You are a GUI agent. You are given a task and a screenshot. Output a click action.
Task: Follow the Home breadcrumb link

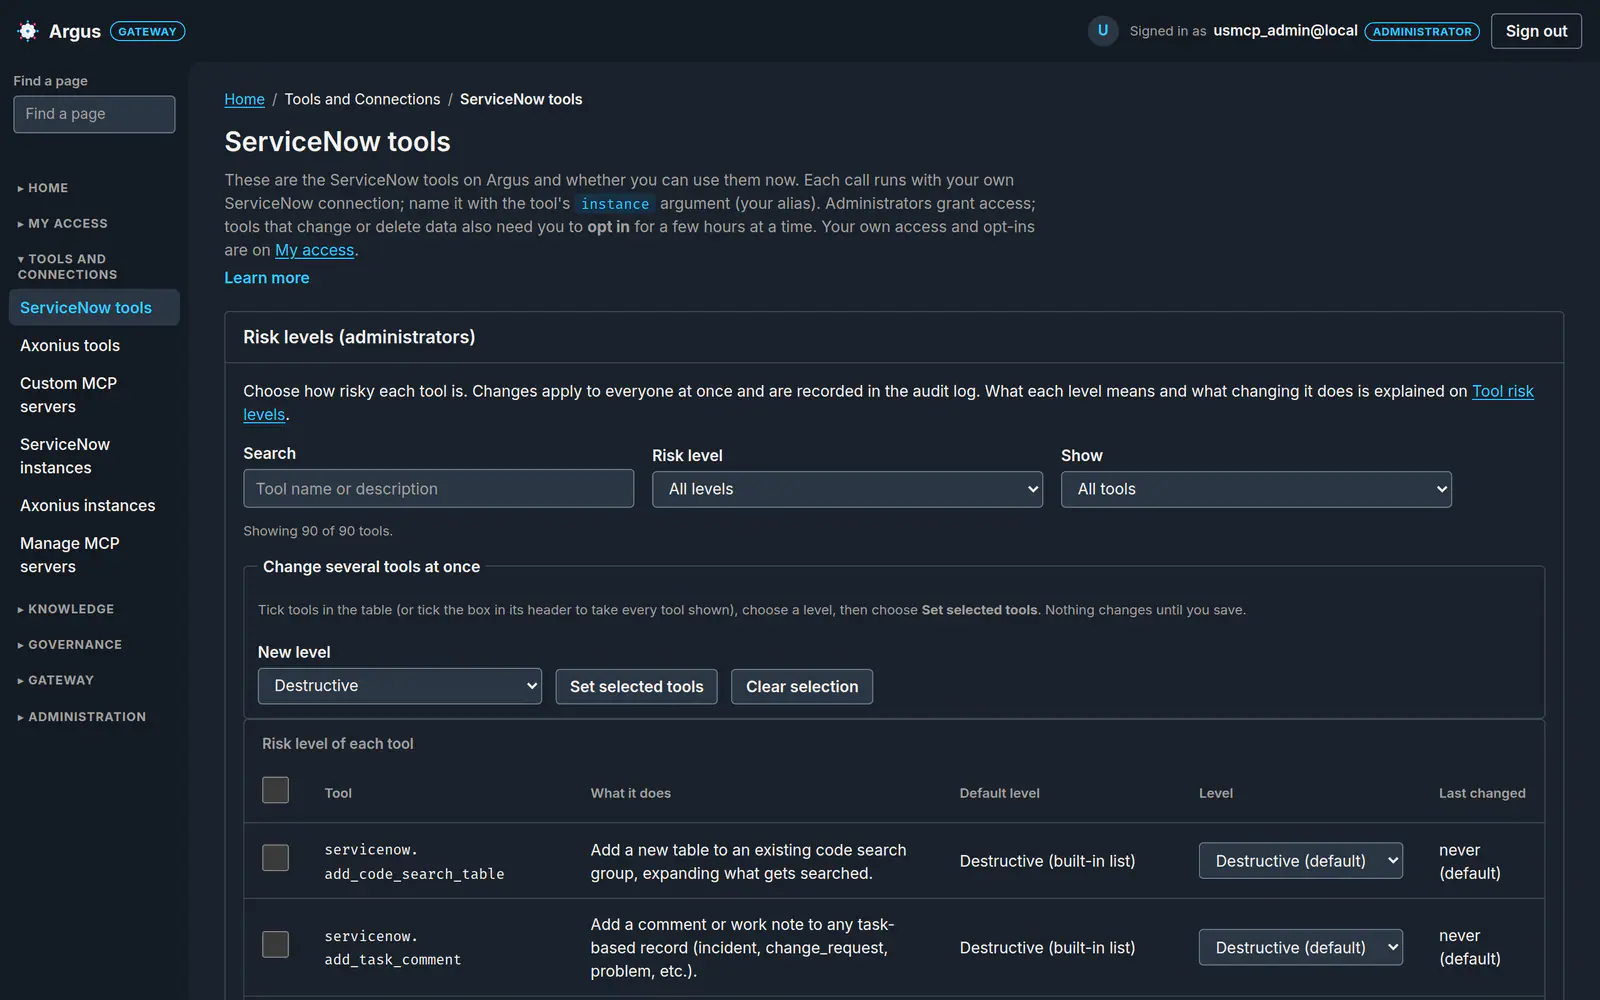click(244, 99)
